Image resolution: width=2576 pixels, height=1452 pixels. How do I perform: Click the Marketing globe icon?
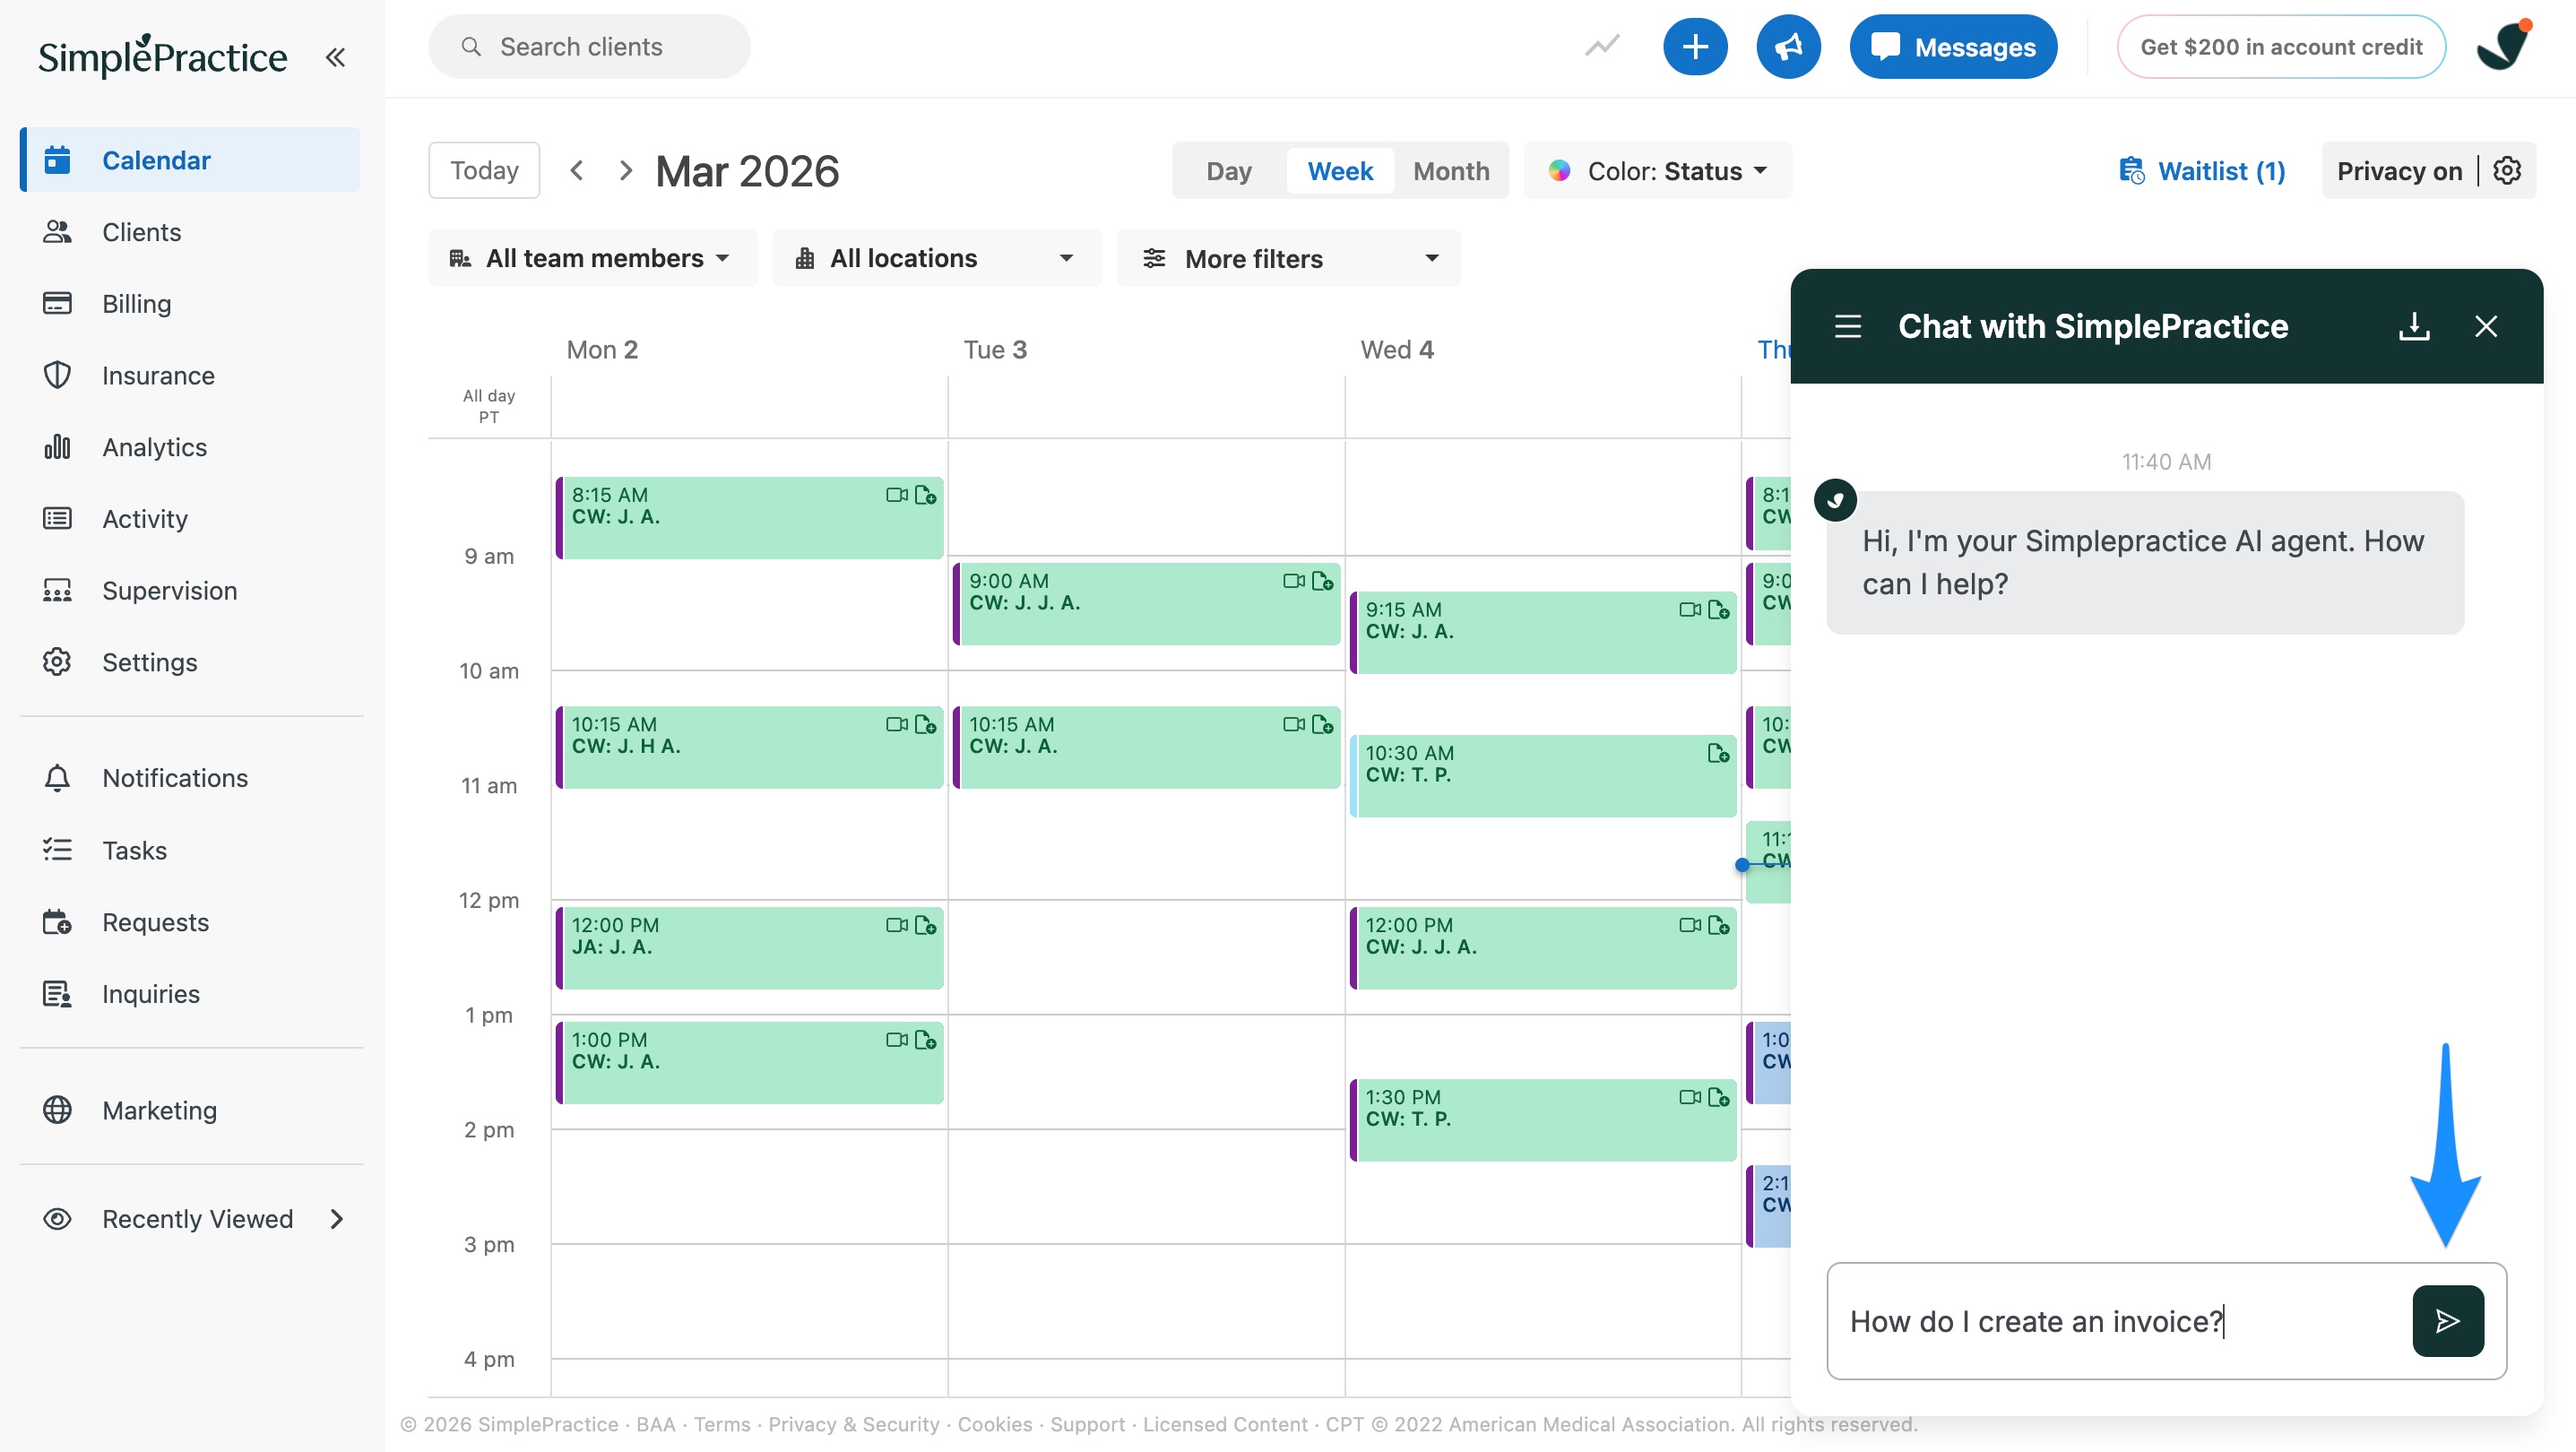(57, 1110)
